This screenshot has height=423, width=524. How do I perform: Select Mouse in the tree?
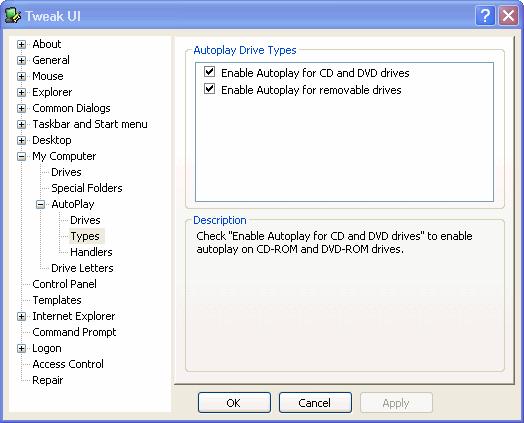coord(48,76)
